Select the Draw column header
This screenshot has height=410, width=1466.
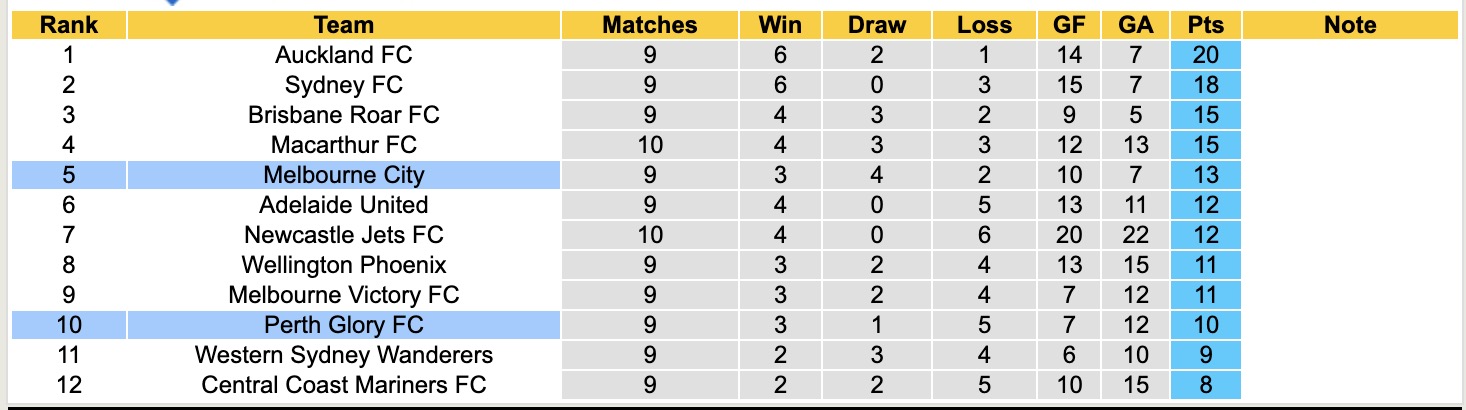[876, 25]
